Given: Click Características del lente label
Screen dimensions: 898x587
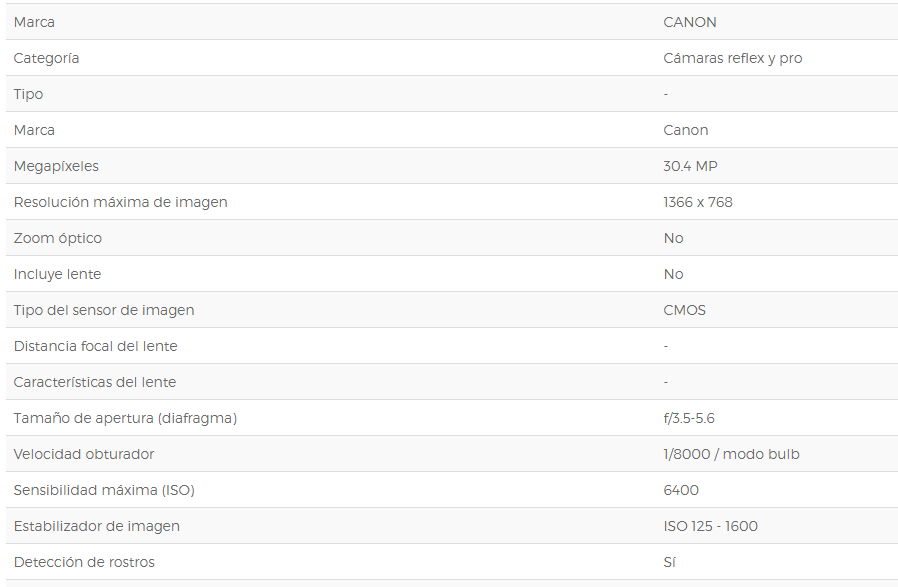Looking at the screenshot, I should 95,383.
